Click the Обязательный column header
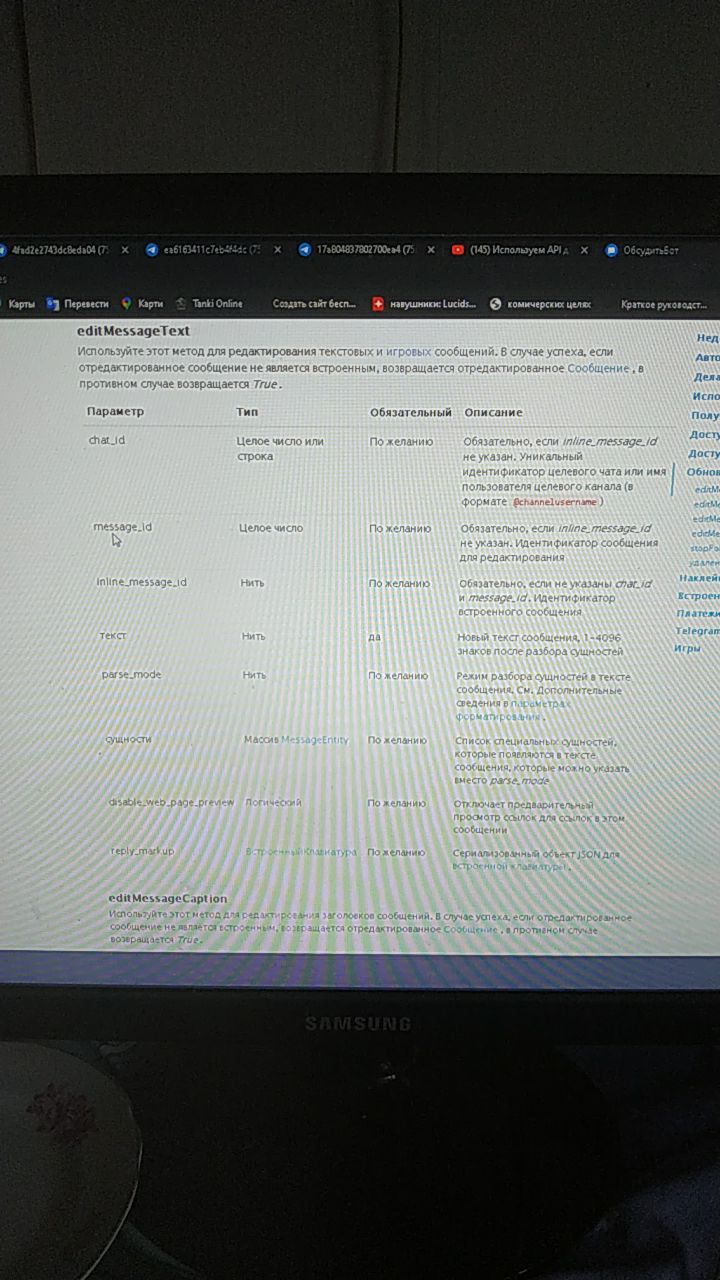The width and height of the screenshot is (720, 1280). pos(410,412)
